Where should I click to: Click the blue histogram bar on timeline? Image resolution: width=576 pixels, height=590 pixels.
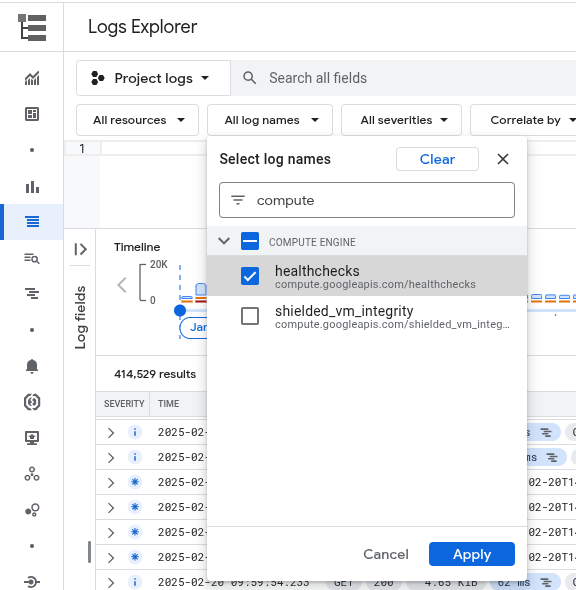(x=201, y=289)
